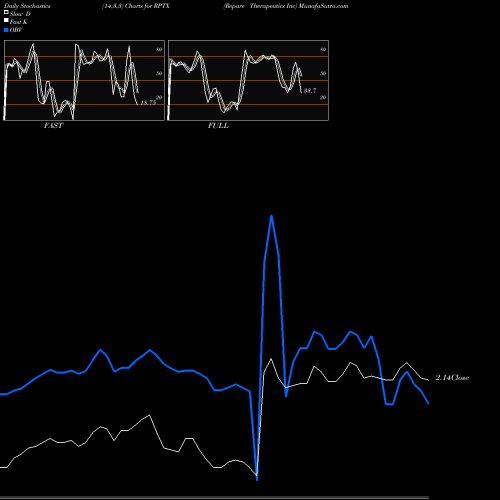Click '(Repare Therapeutics Inc) MunafaSutra.com' text
The height and width of the screenshot is (500, 500).
(x=286, y=6)
